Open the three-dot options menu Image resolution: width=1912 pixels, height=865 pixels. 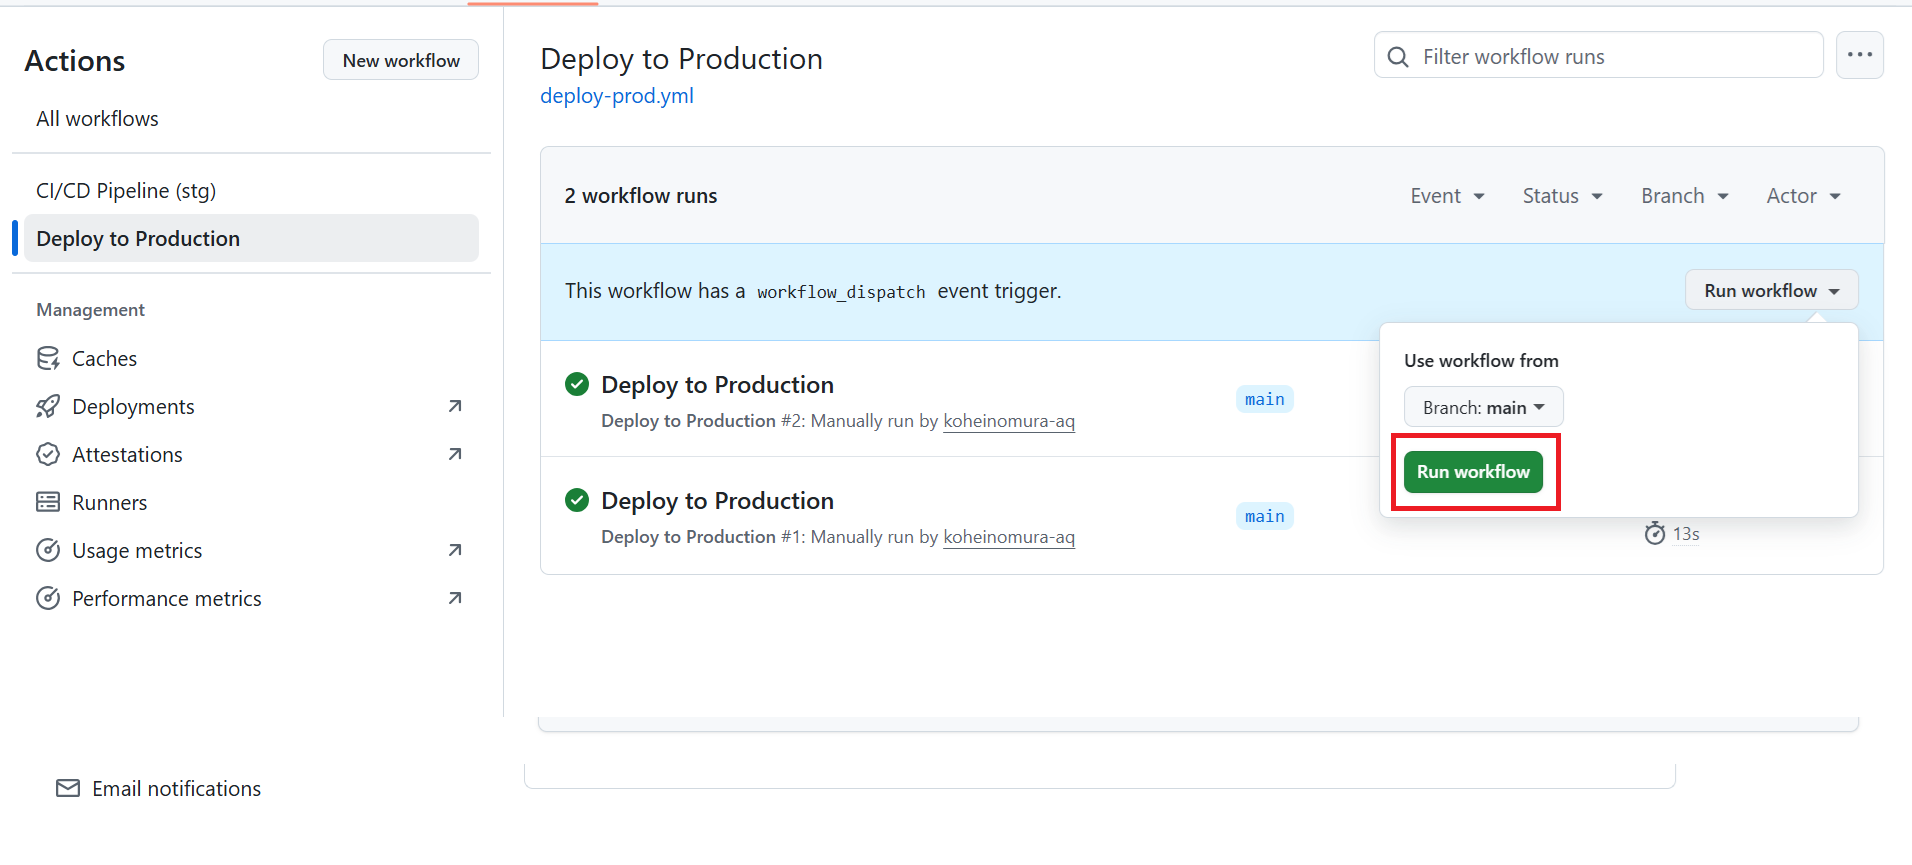point(1859,55)
